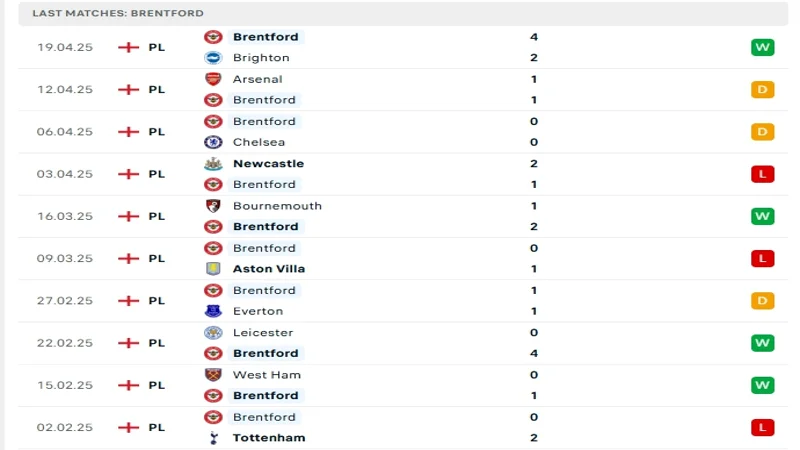Click the green W badge for Brighton match
The height and width of the screenshot is (450, 800).
pyautogui.click(x=763, y=47)
